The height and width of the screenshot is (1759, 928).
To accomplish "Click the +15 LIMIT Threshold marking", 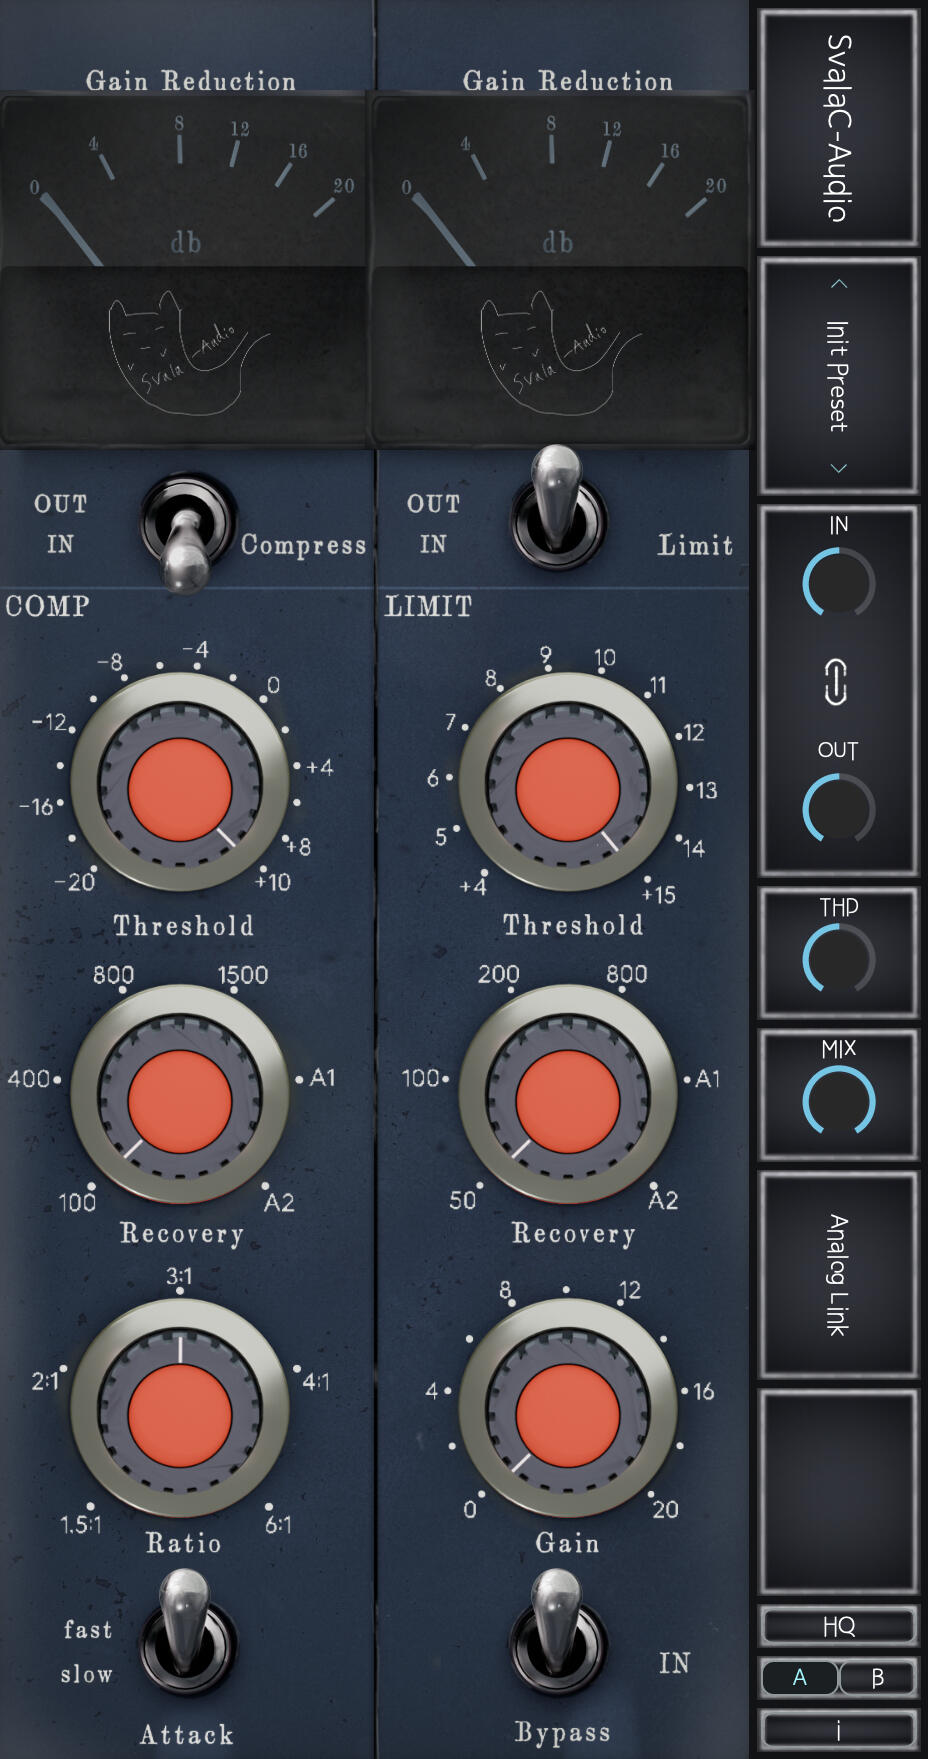I will click(659, 893).
